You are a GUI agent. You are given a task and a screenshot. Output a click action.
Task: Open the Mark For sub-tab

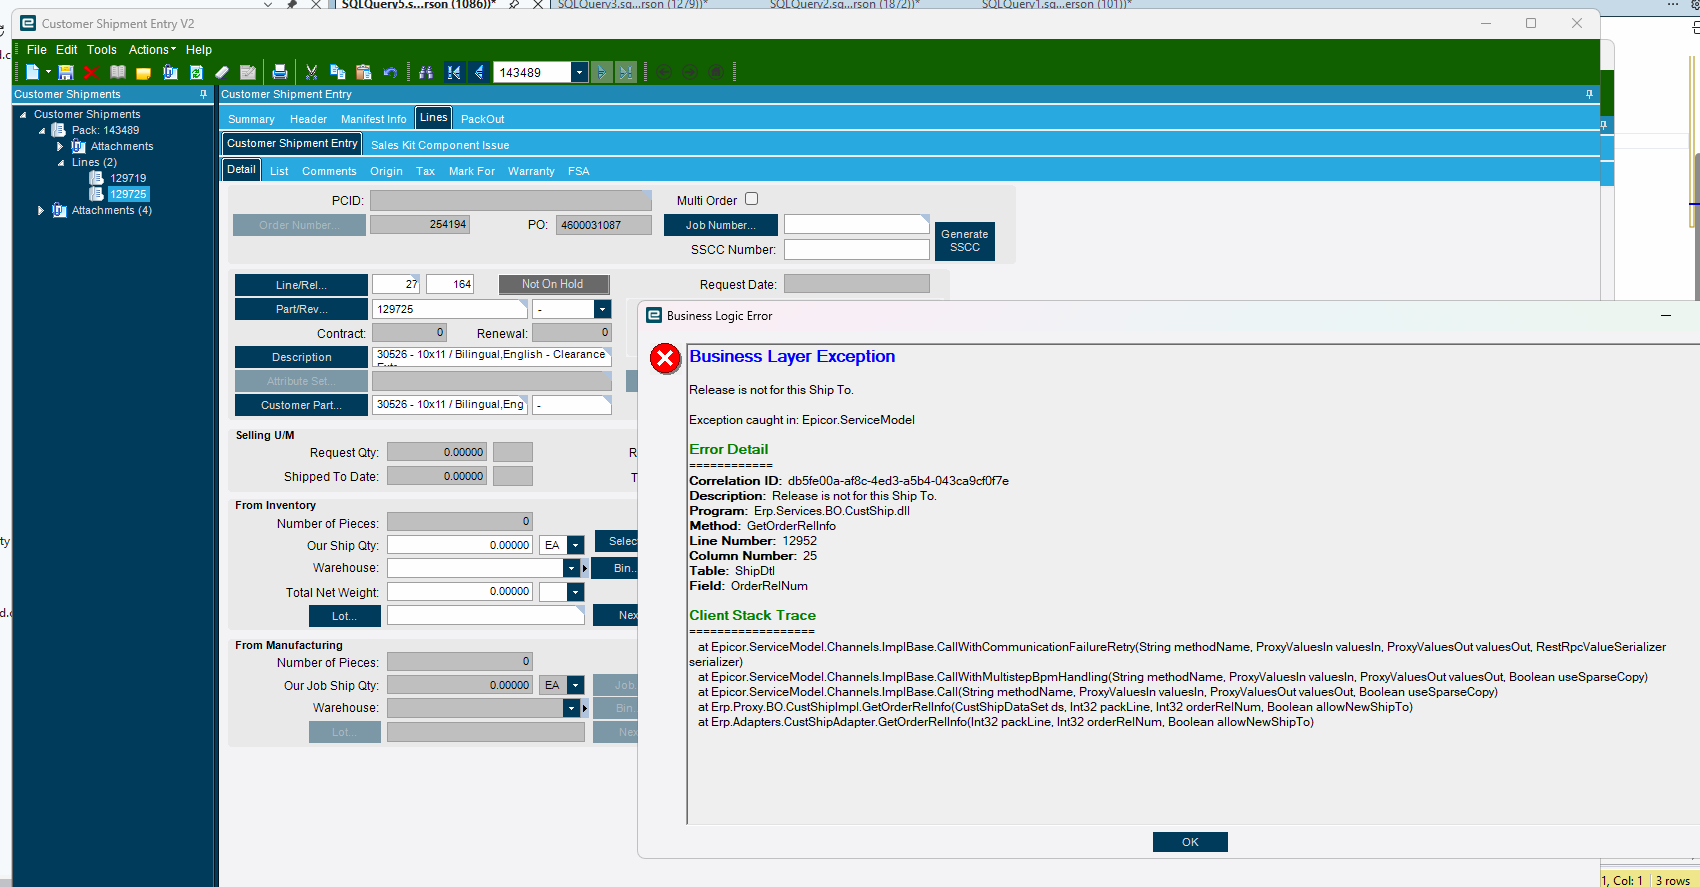coord(472,171)
